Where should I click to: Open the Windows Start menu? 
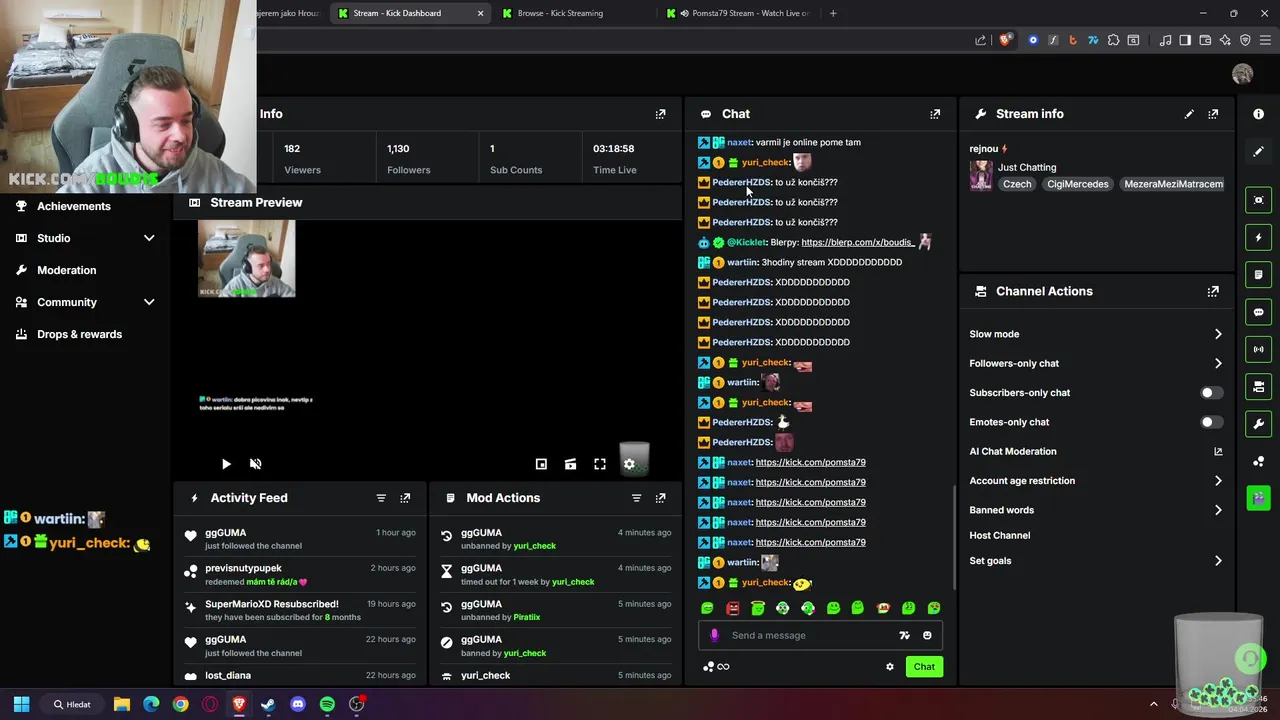[21, 704]
